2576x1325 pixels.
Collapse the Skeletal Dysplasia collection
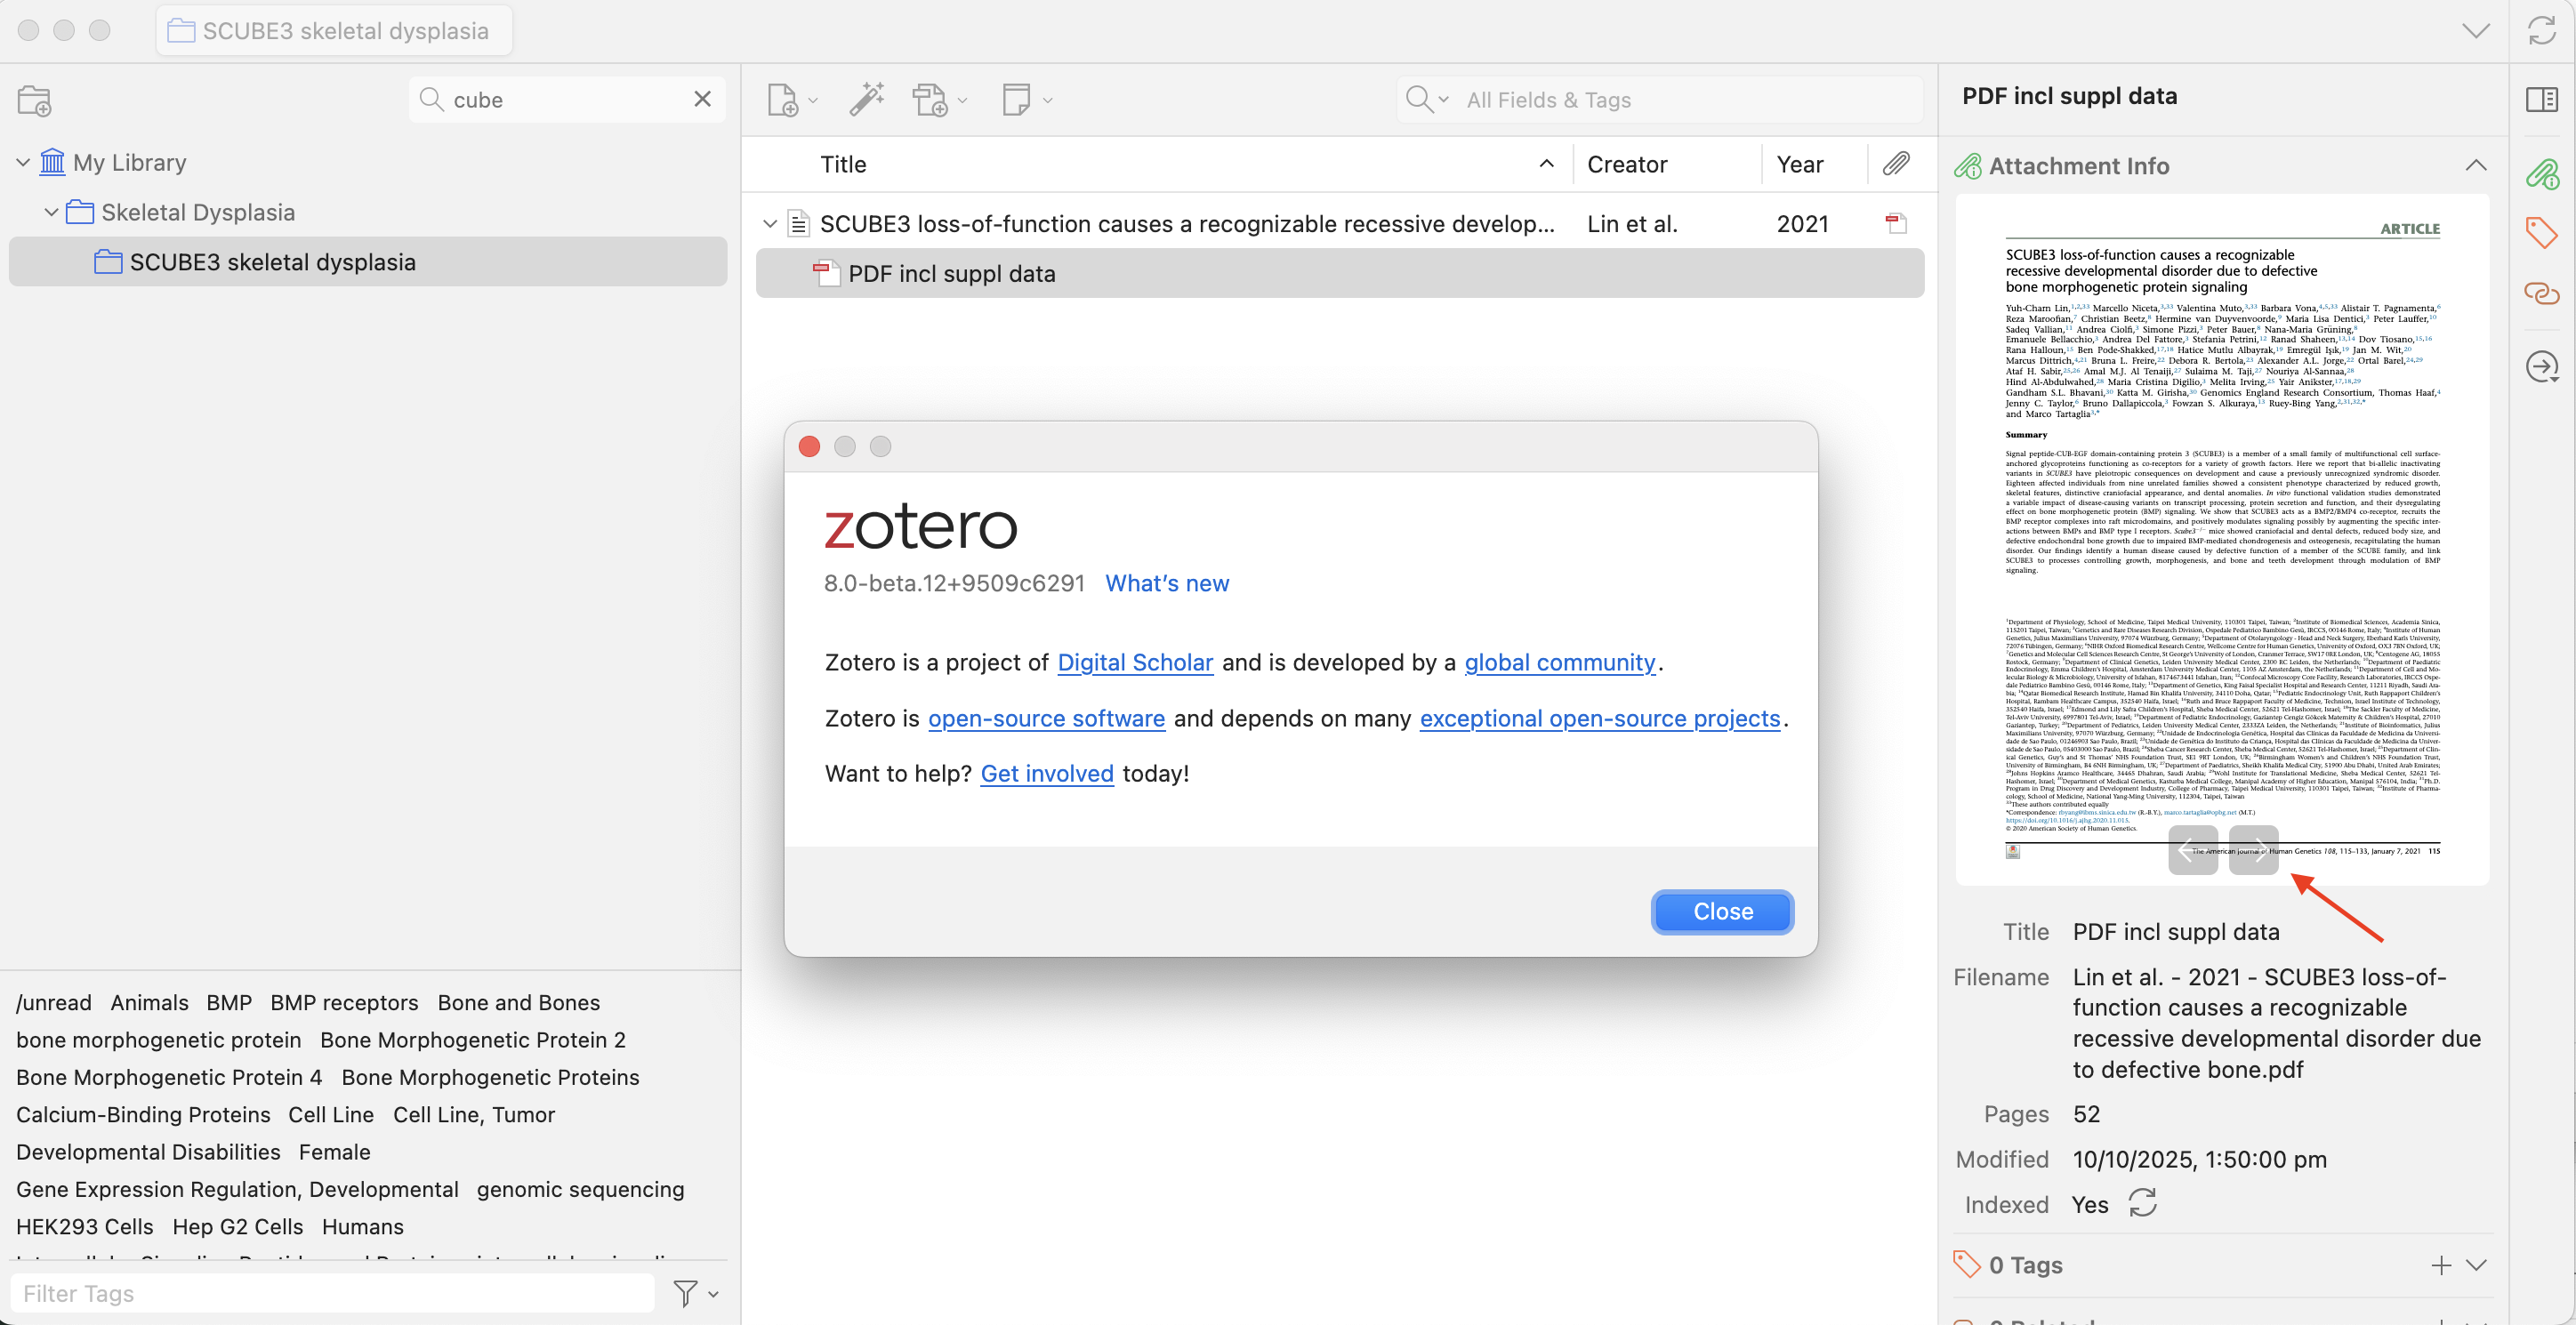pyautogui.click(x=51, y=212)
